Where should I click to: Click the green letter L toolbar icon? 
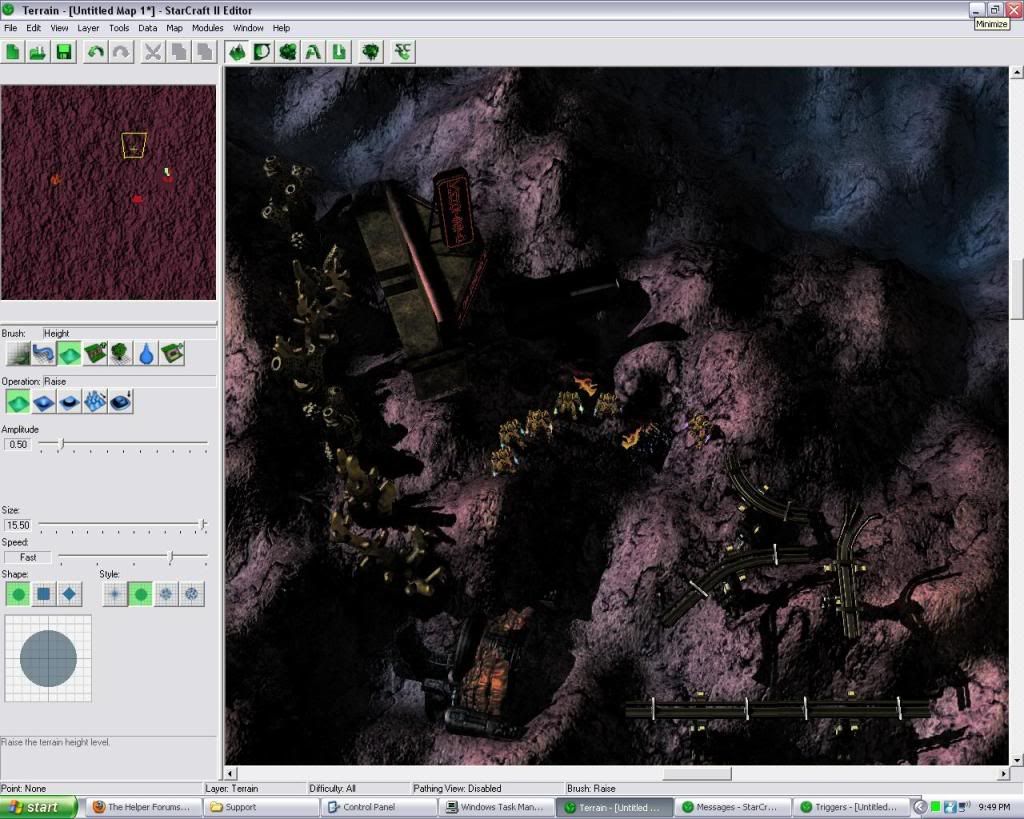click(339, 52)
